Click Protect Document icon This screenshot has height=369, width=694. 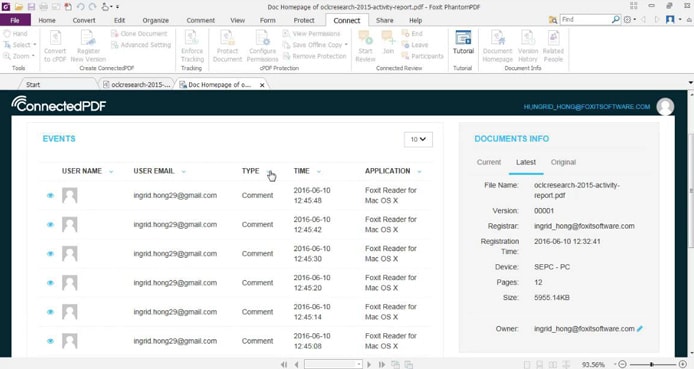click(x=227, y=46)
